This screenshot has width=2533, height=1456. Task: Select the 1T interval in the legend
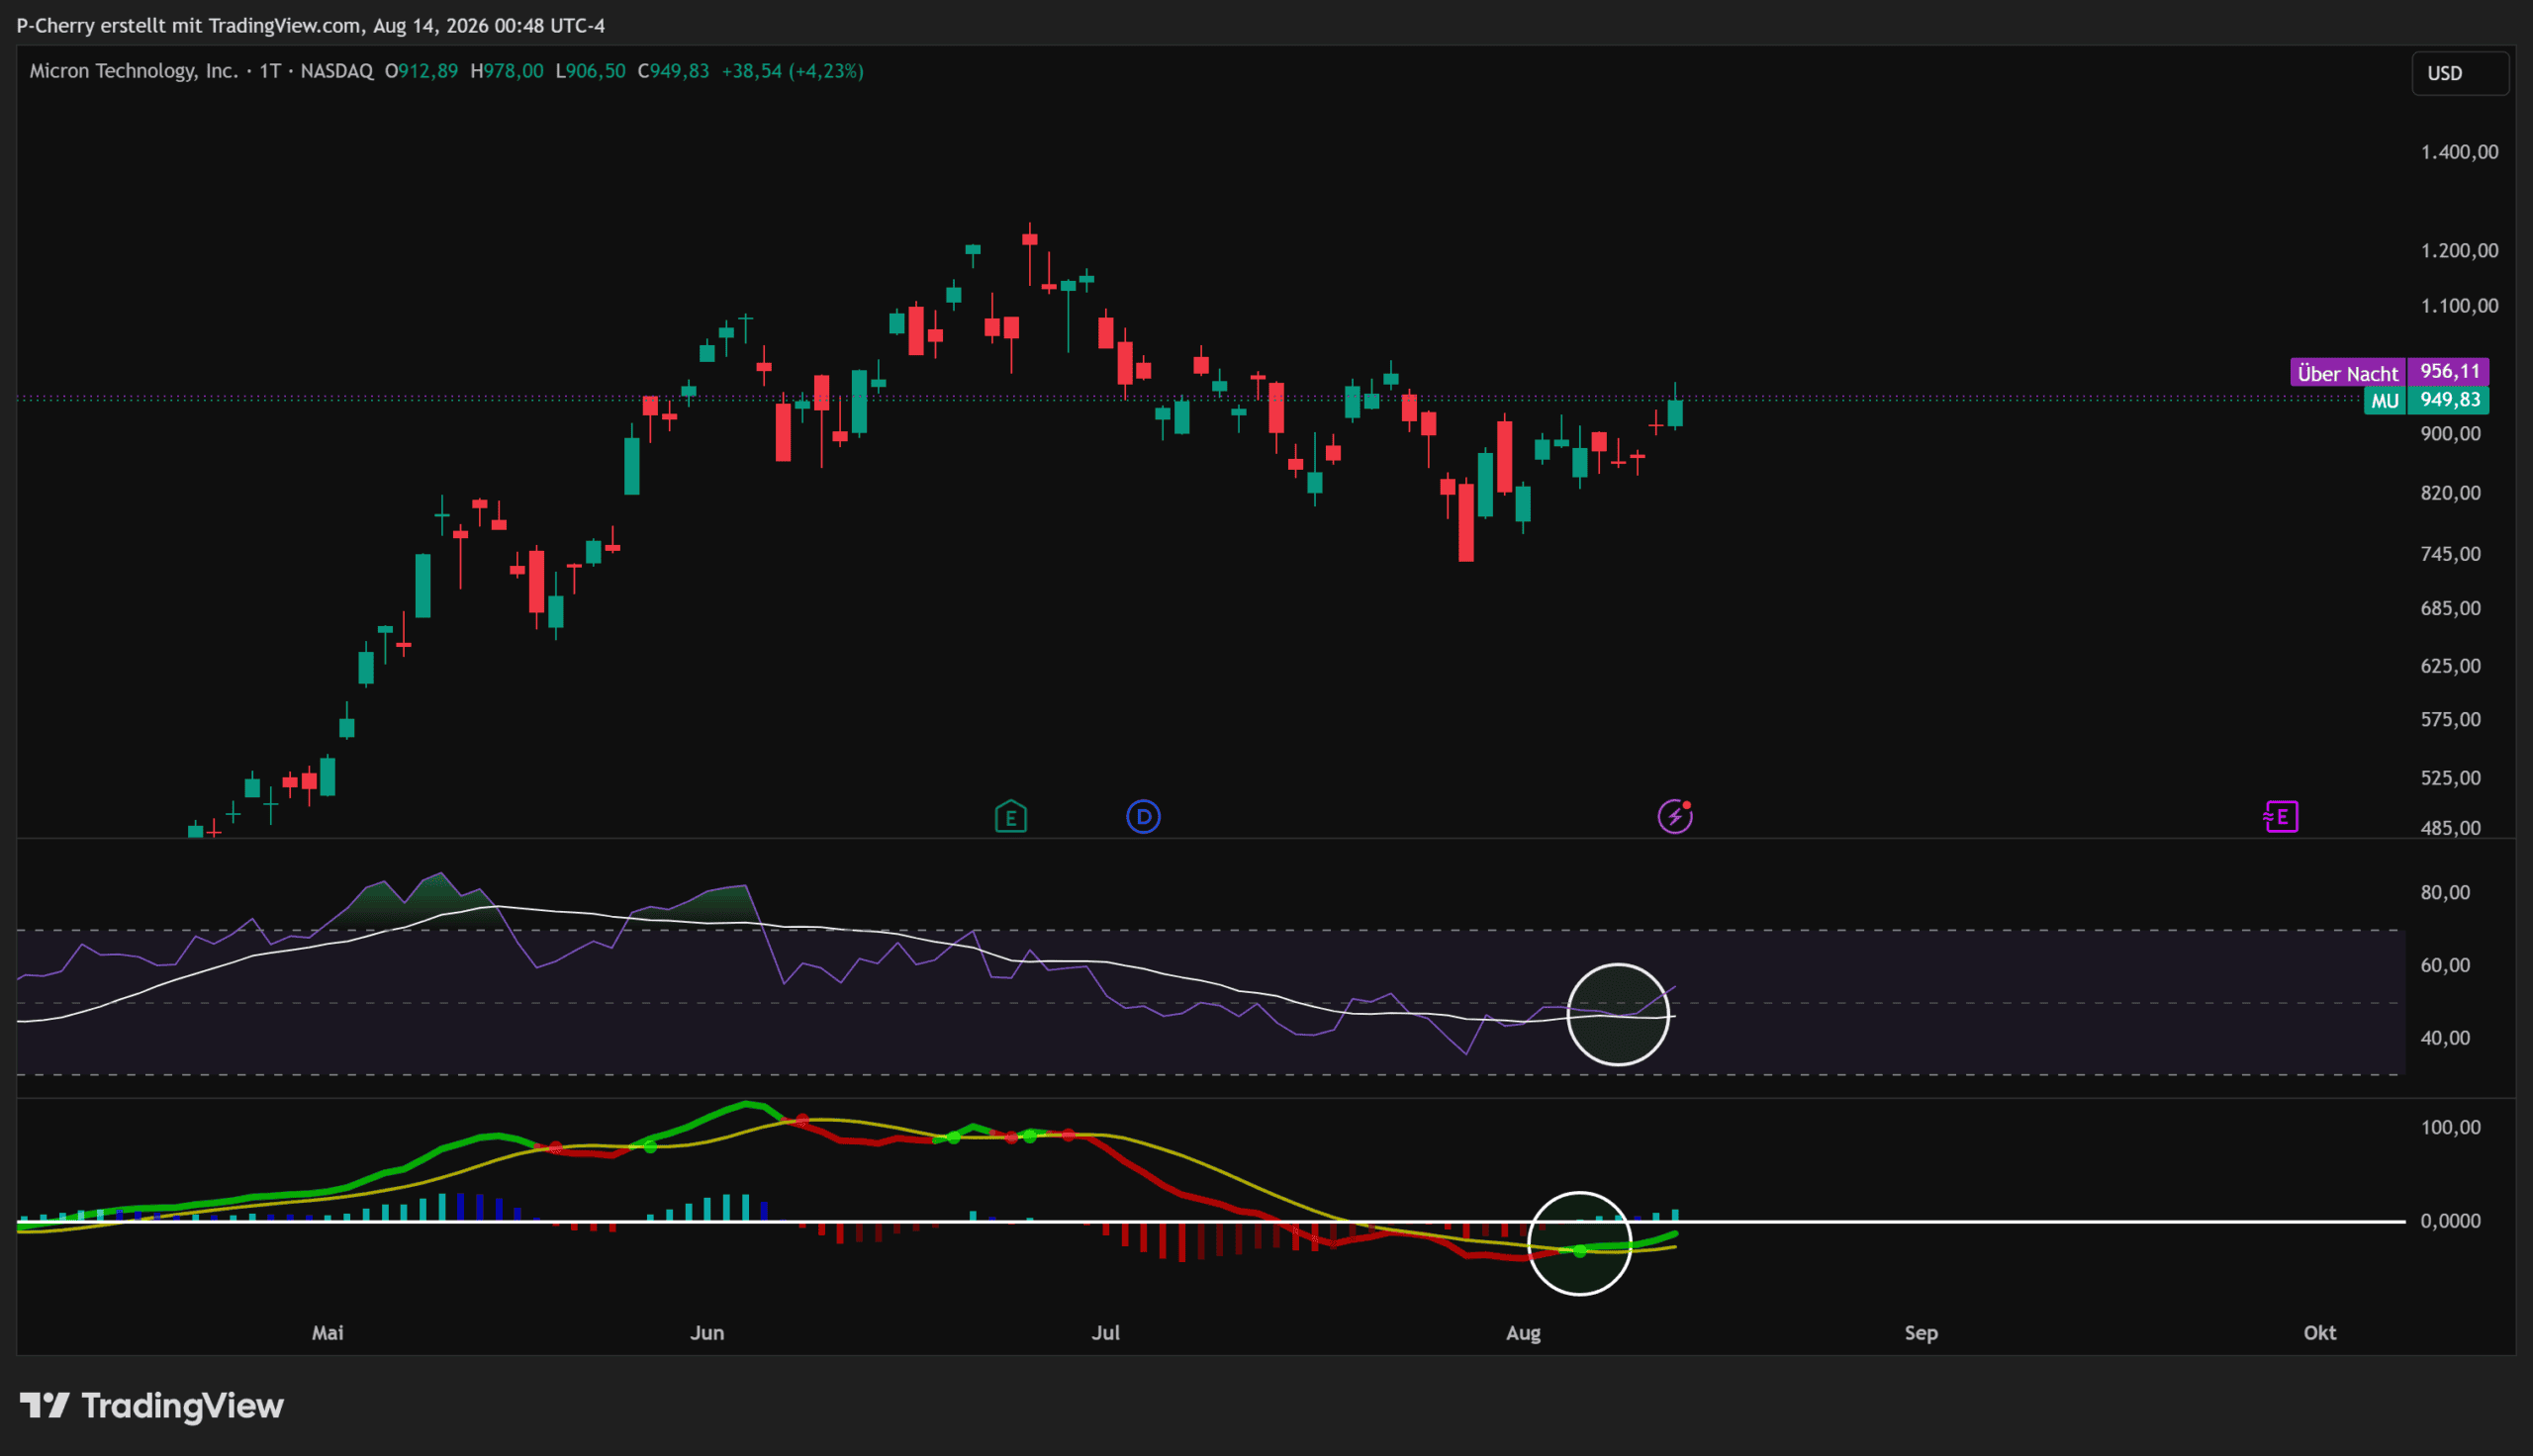[x=270, y=71]
